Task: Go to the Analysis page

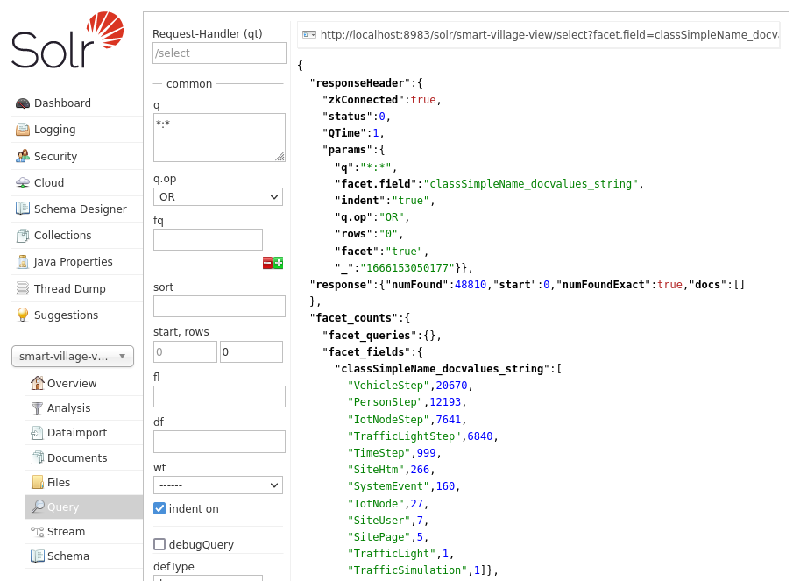Action: coord(68,408)
